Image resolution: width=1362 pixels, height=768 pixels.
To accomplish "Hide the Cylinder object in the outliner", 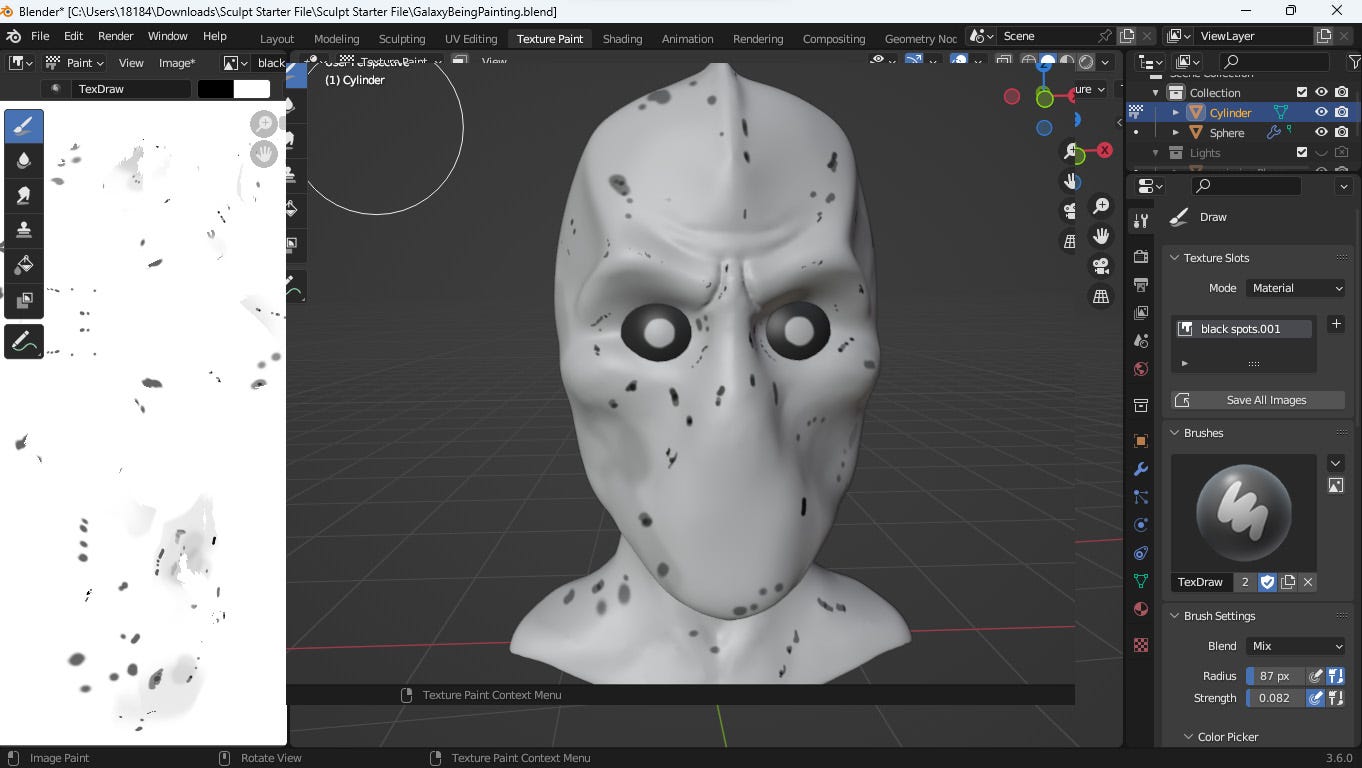I will pos(1321,113).
